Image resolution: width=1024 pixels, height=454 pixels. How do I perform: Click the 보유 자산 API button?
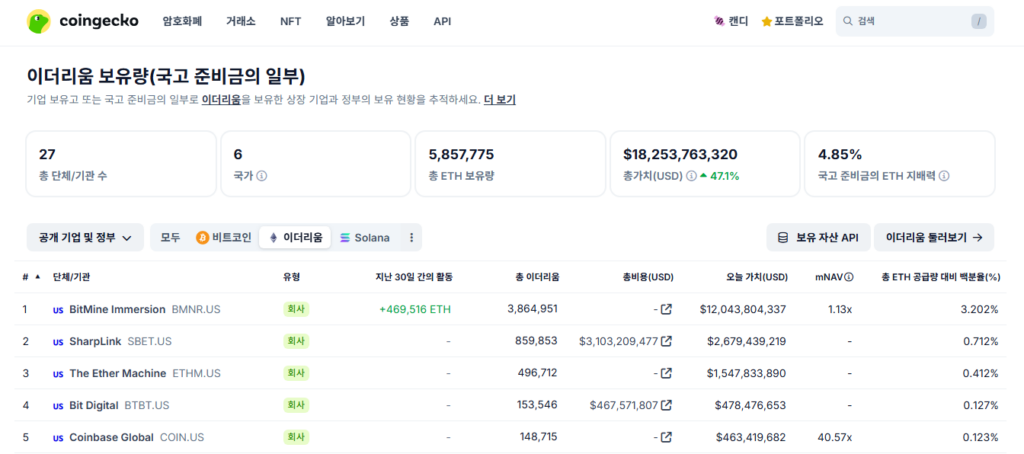[818, 238]
